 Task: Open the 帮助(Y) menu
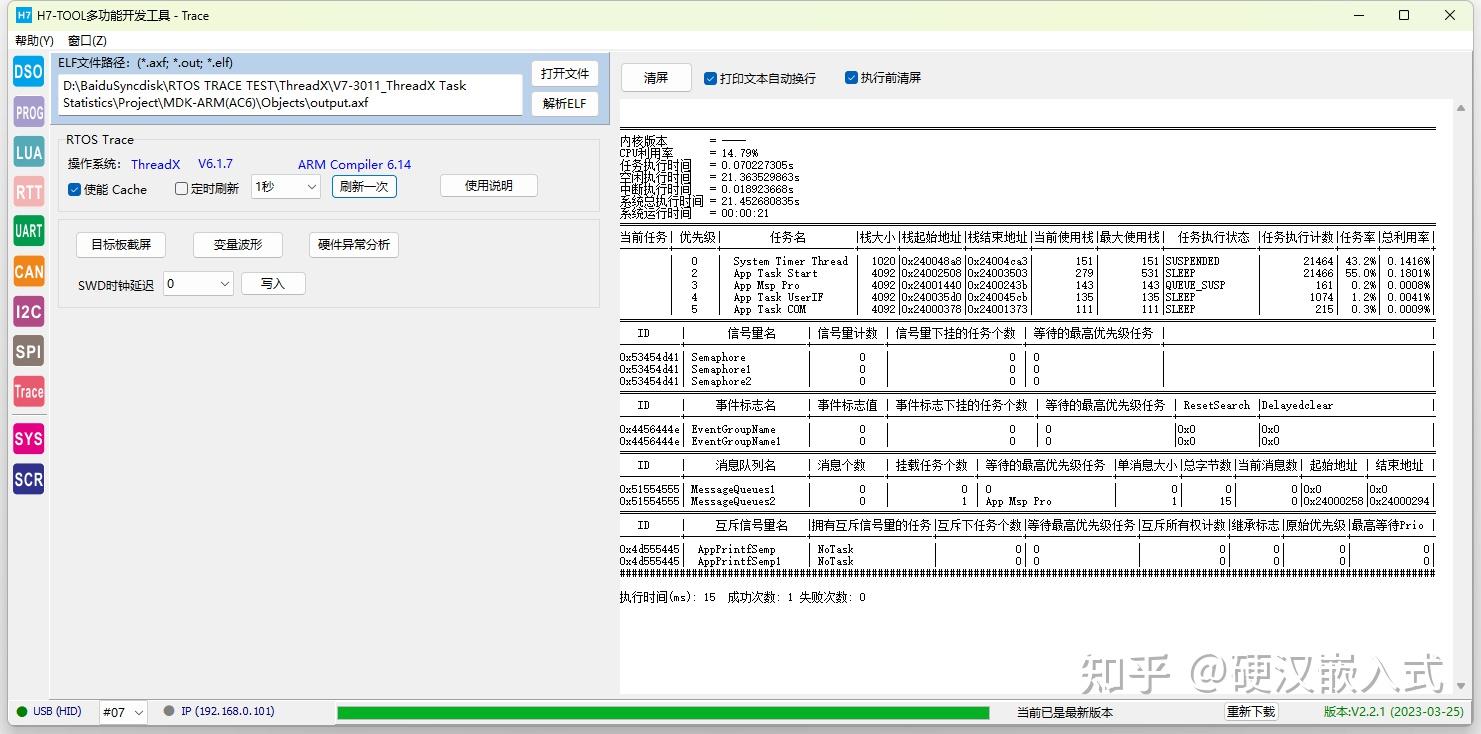34,41
